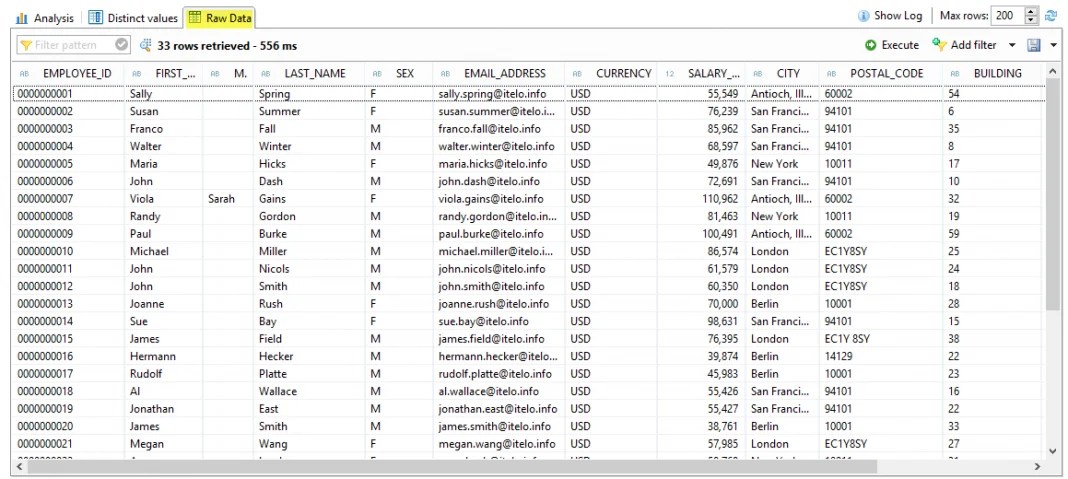Click the text type icon on SEX header

(x=377, y=74)
